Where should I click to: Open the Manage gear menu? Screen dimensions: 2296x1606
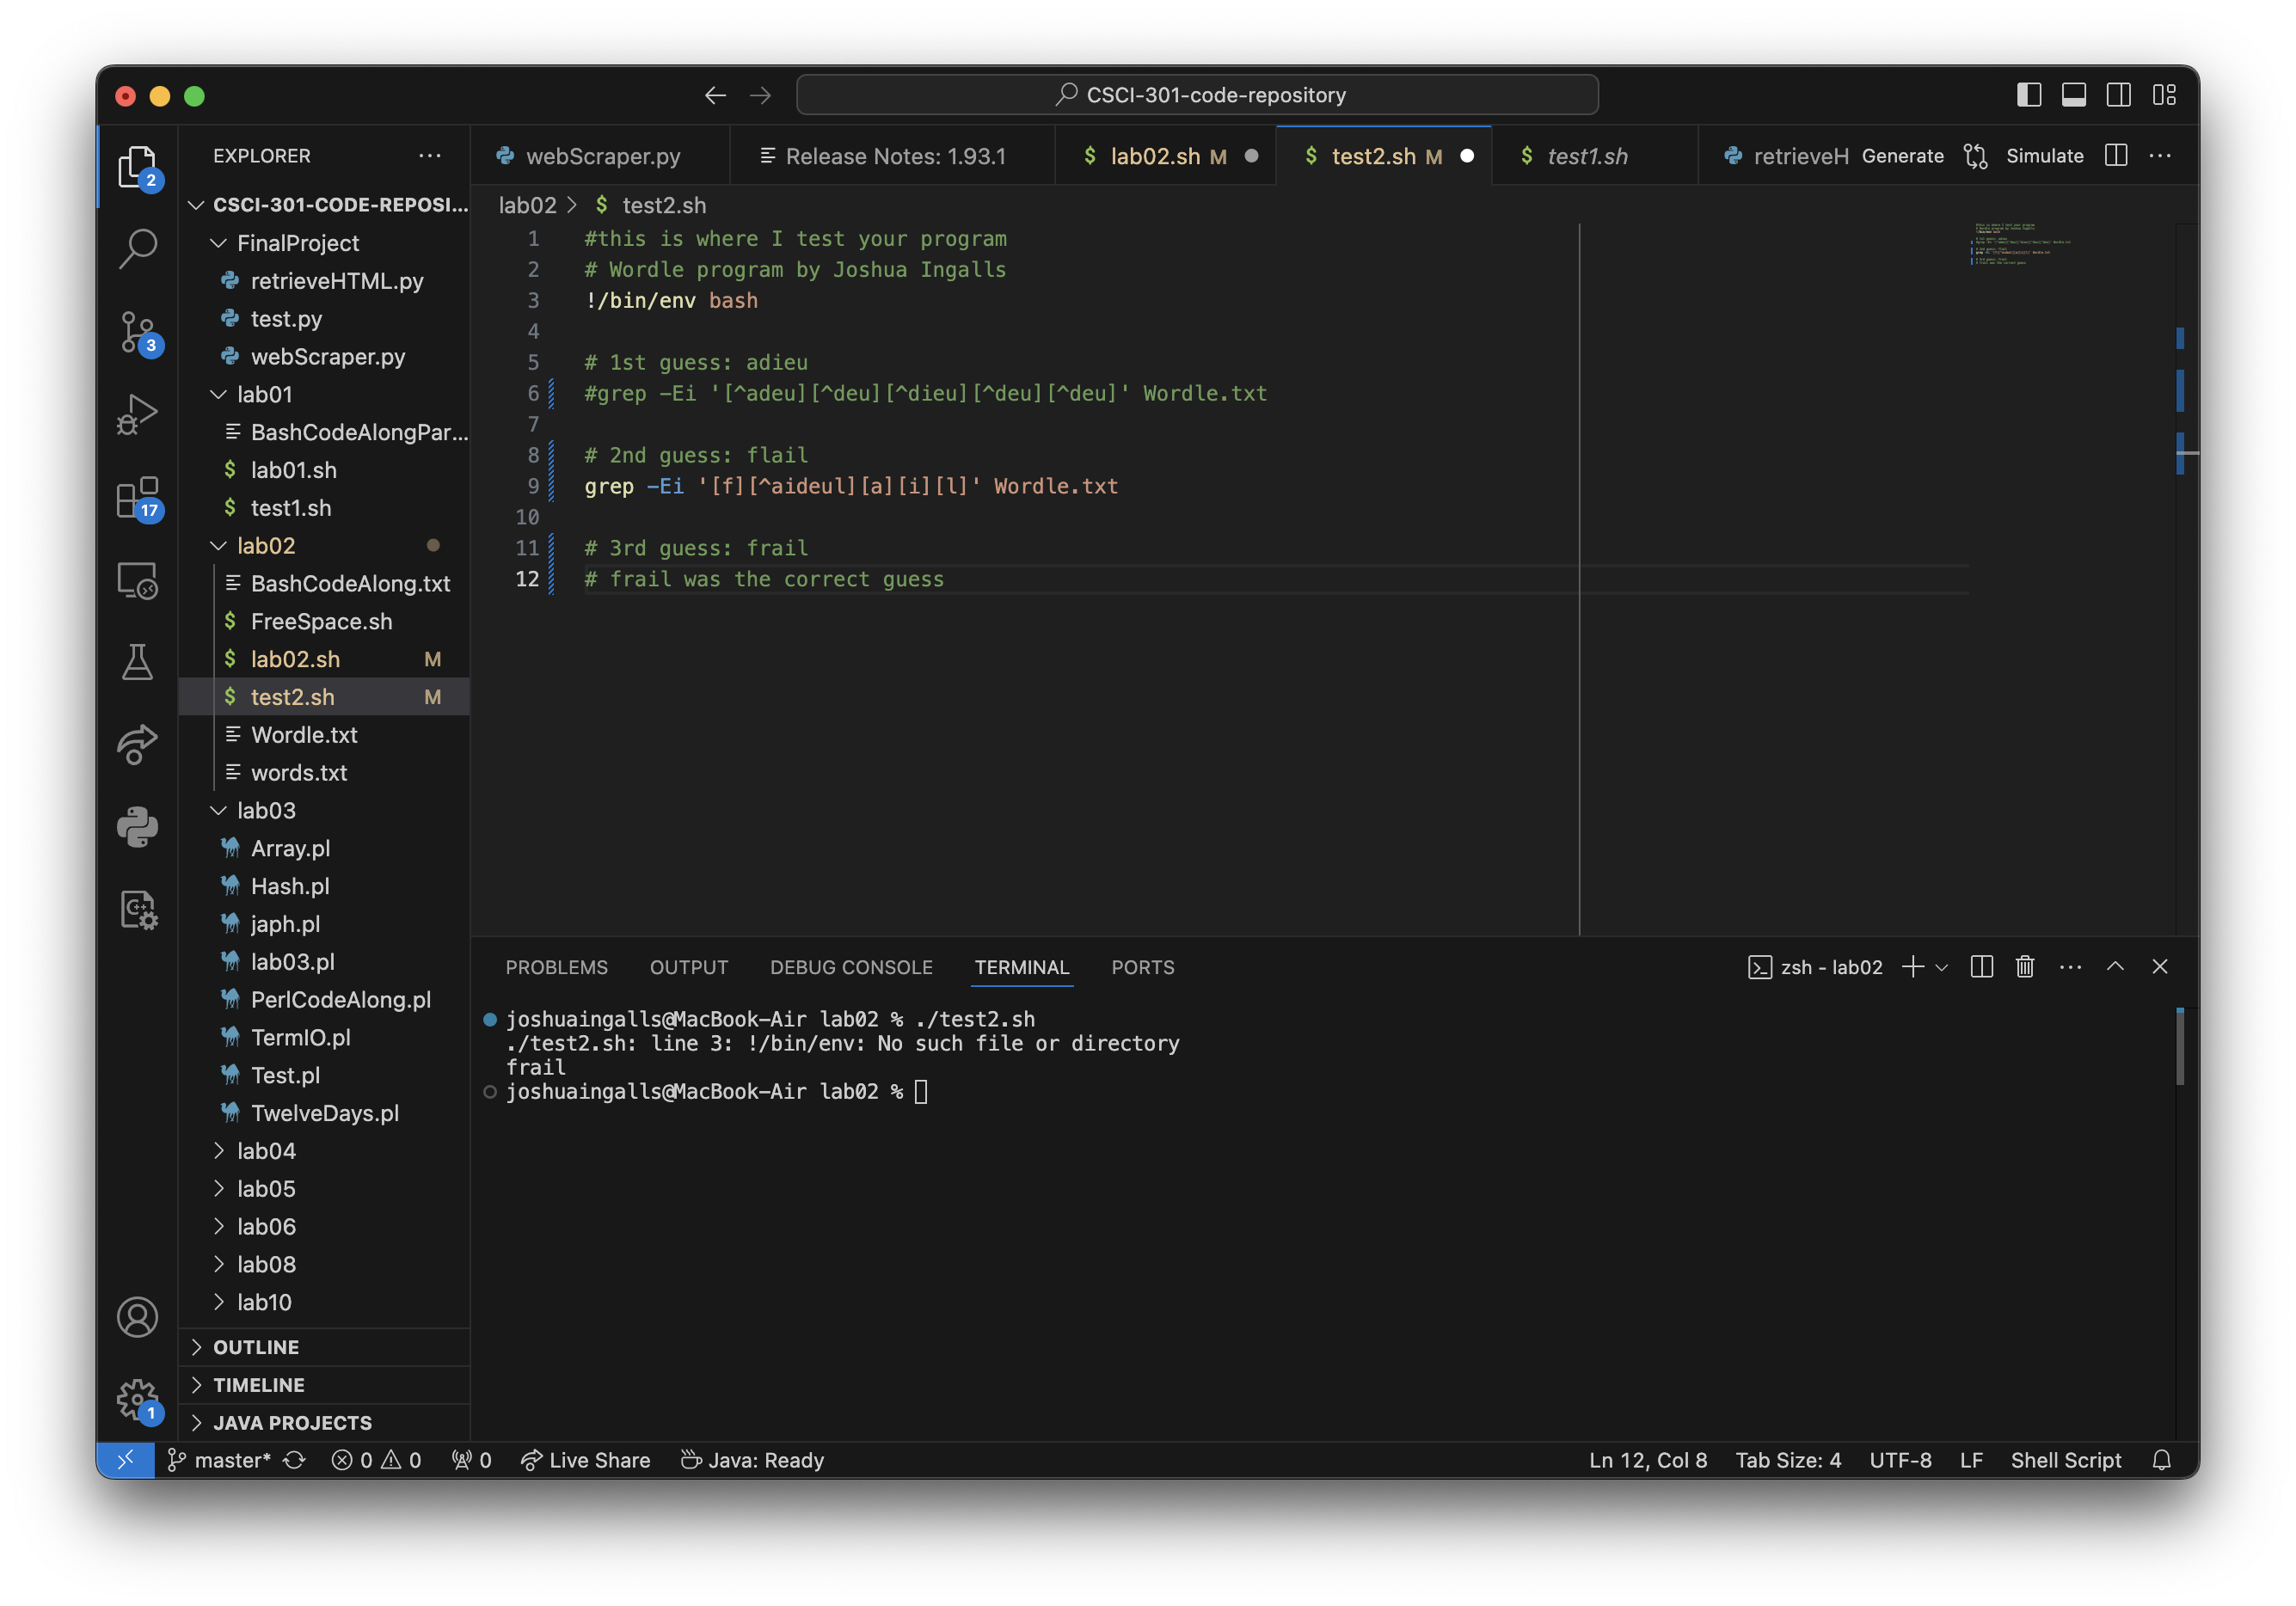pos(137,1399)
